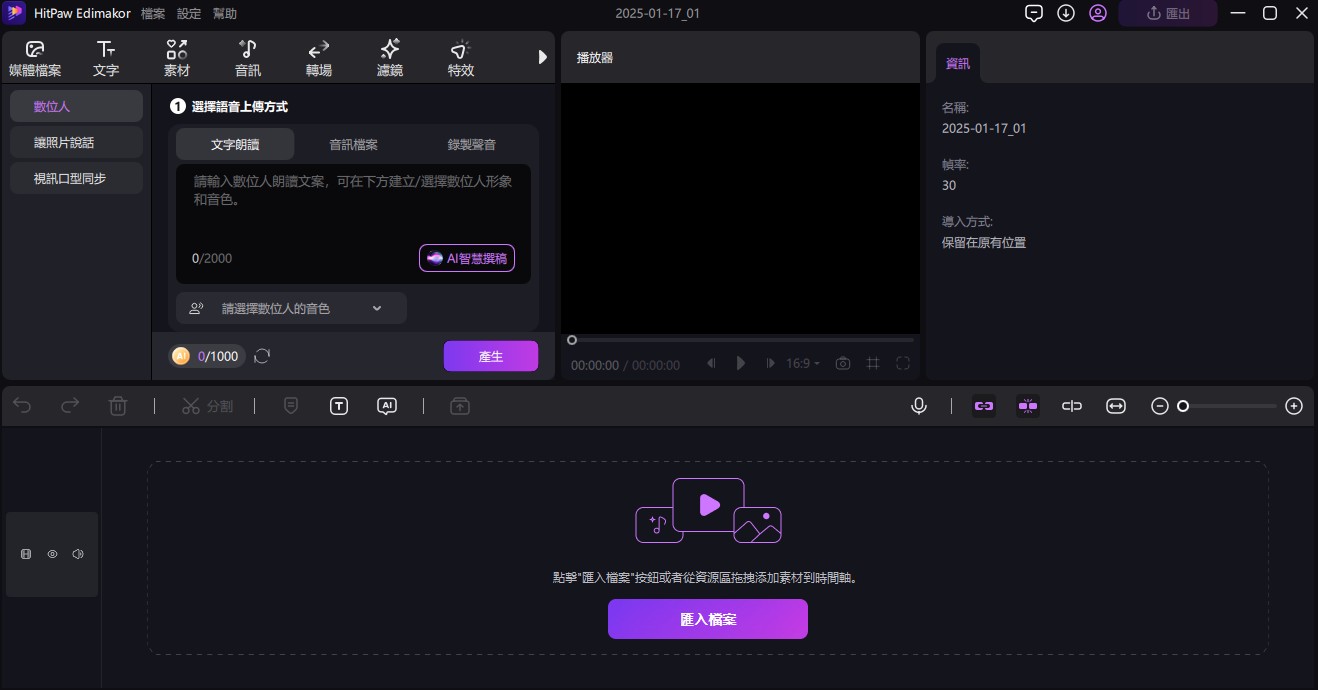This screenshot has height=690, width=1318.
Task: Click the media placeholder illustration in timeline
Action: pos(708,511)
